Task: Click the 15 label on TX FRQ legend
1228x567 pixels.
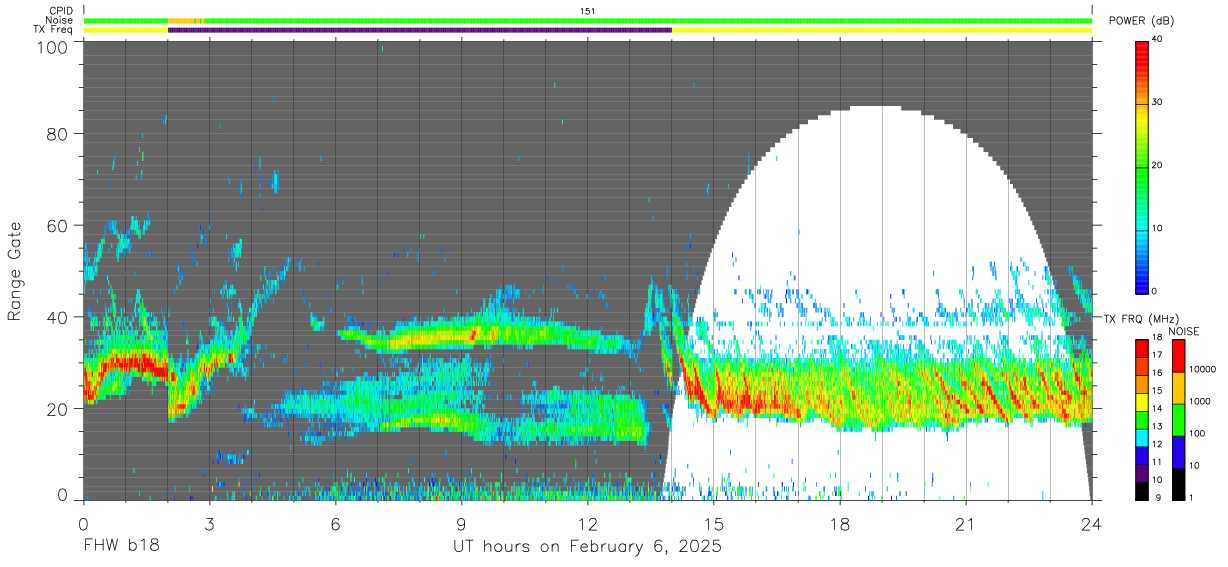Action: coord(1157,391)
